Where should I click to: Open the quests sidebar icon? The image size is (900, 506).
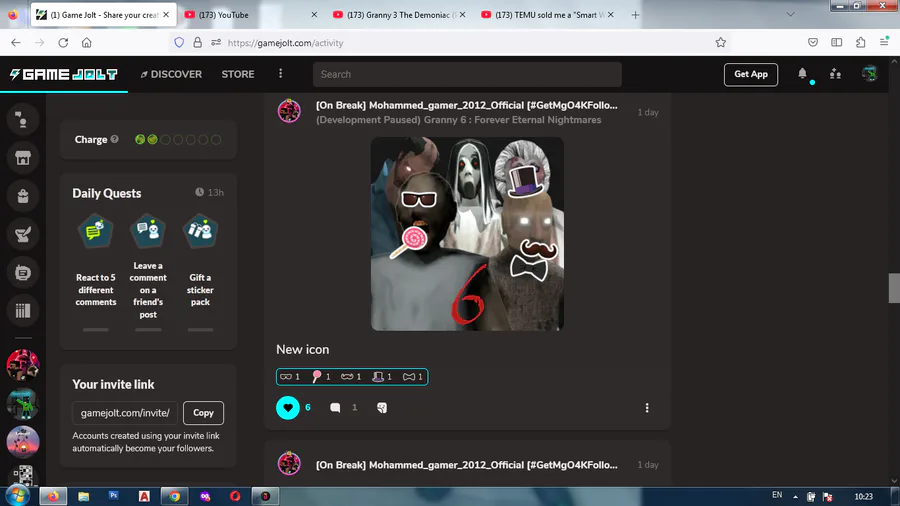coord(23,234)
